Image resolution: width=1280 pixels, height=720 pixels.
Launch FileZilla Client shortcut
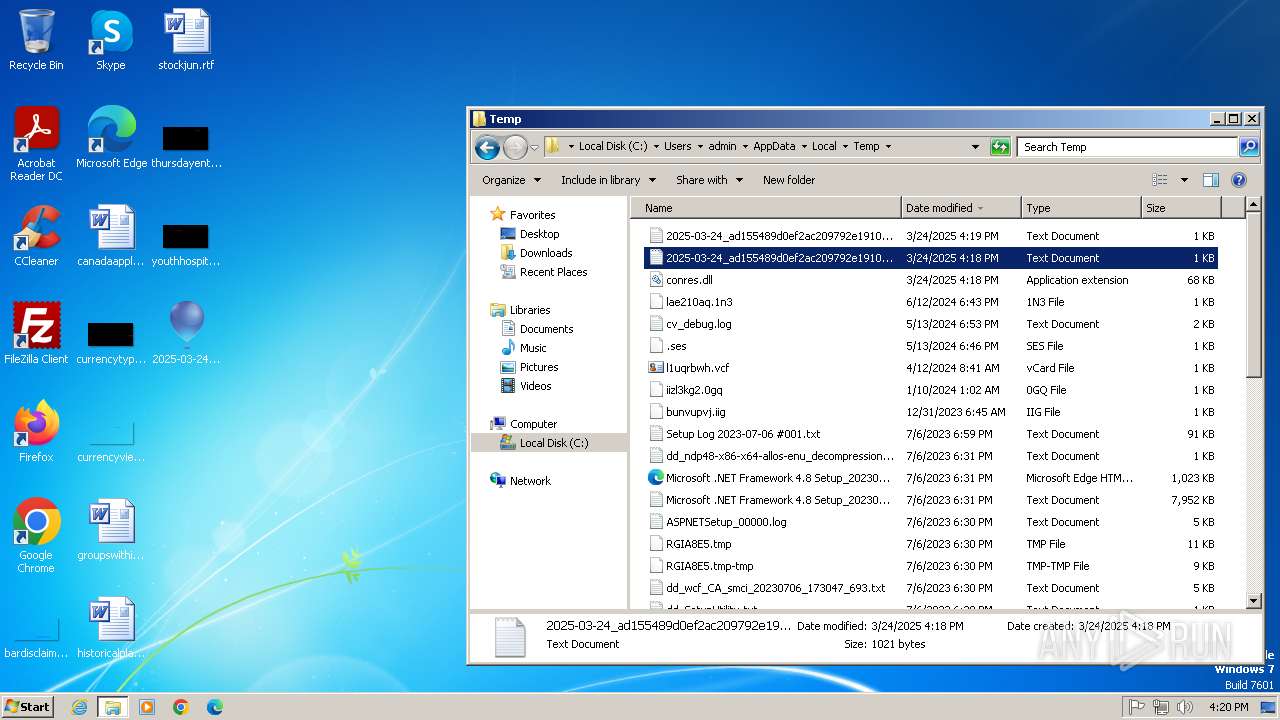tap(36, 334)
